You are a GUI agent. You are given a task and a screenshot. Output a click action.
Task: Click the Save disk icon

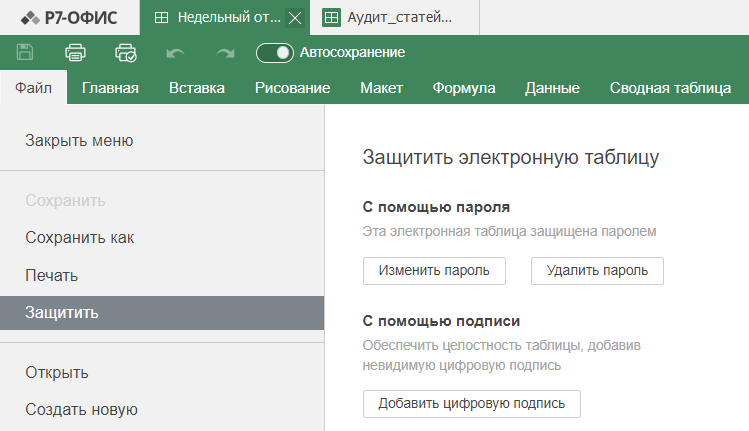(25, 52)
